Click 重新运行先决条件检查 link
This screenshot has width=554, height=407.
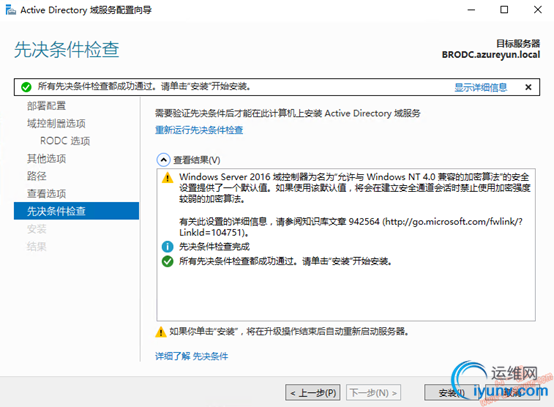point(199,130)
